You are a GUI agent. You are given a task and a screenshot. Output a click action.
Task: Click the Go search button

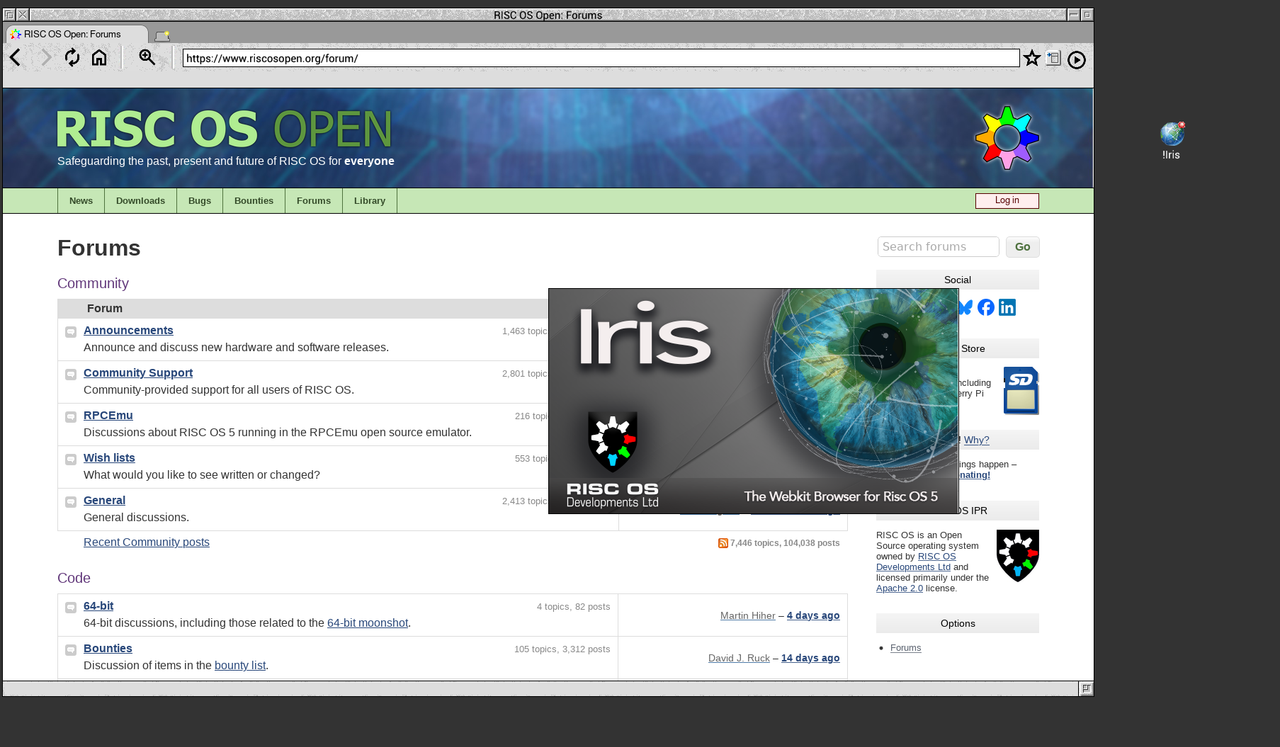1023,247
